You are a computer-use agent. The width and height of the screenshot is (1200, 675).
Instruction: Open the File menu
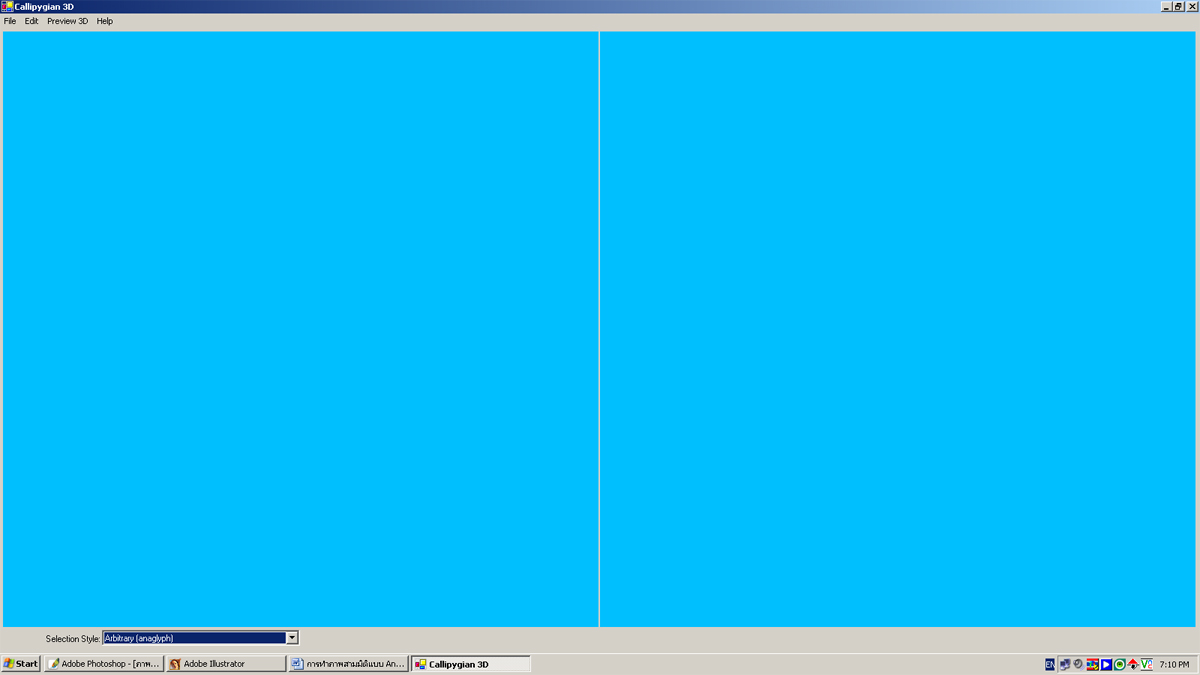pos(10,21)
